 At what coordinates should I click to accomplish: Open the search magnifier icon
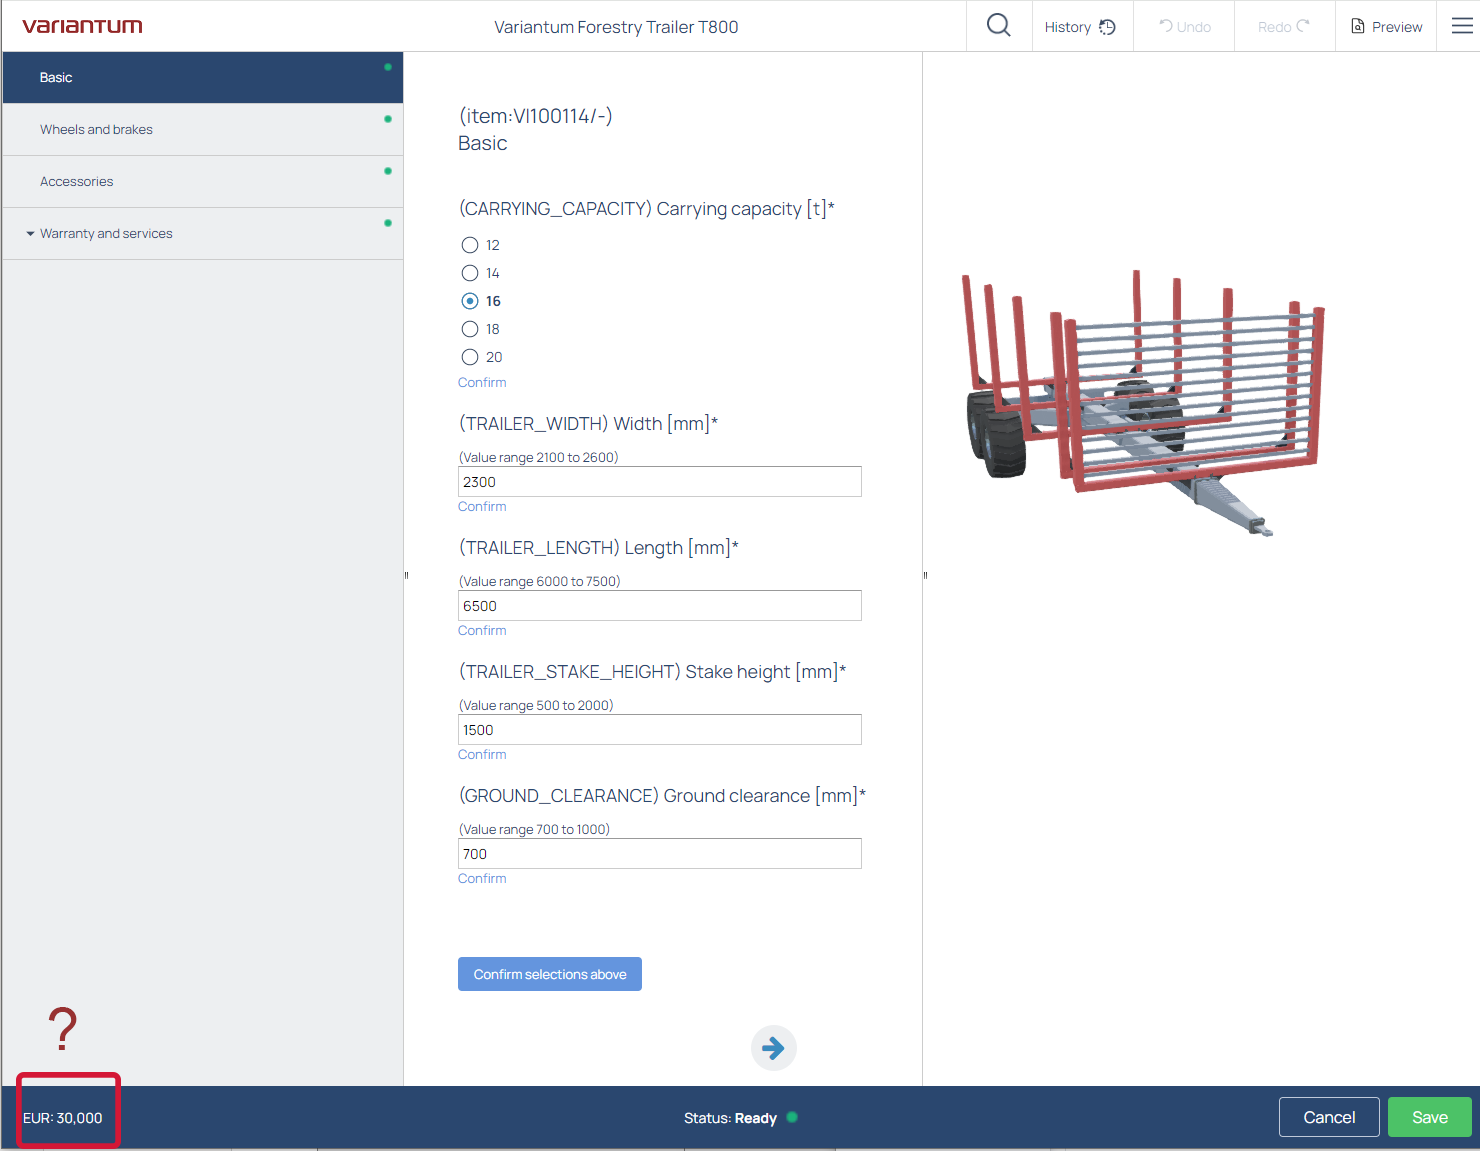coord(999,26)
